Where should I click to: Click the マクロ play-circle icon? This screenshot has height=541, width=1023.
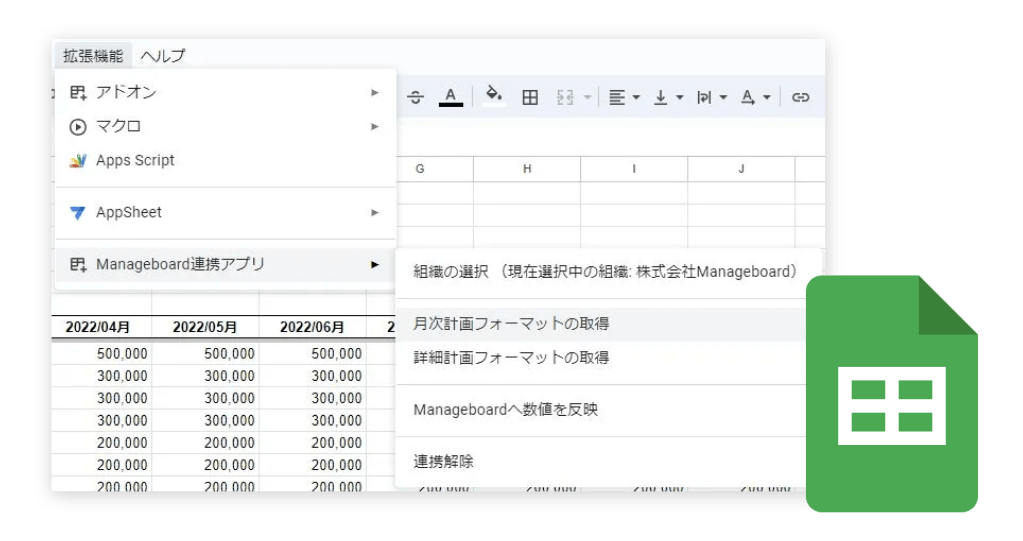[x=78, y=127]
